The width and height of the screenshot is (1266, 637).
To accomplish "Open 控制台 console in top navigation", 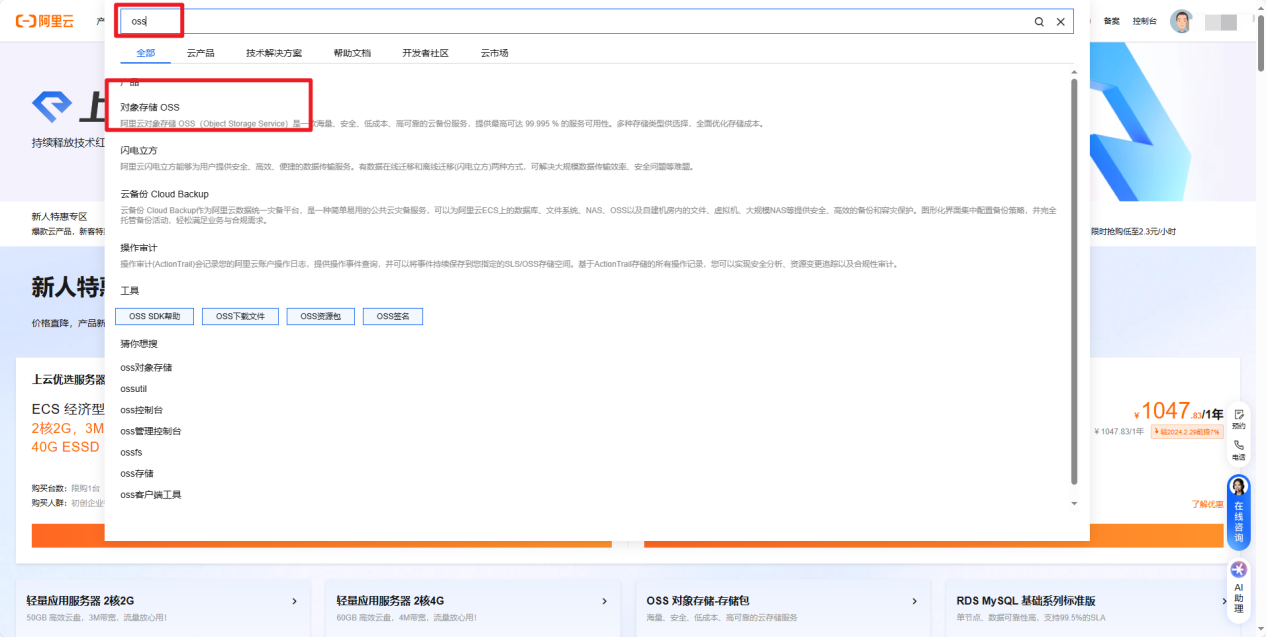I will pyautogui.click(x=1144, y=21).
